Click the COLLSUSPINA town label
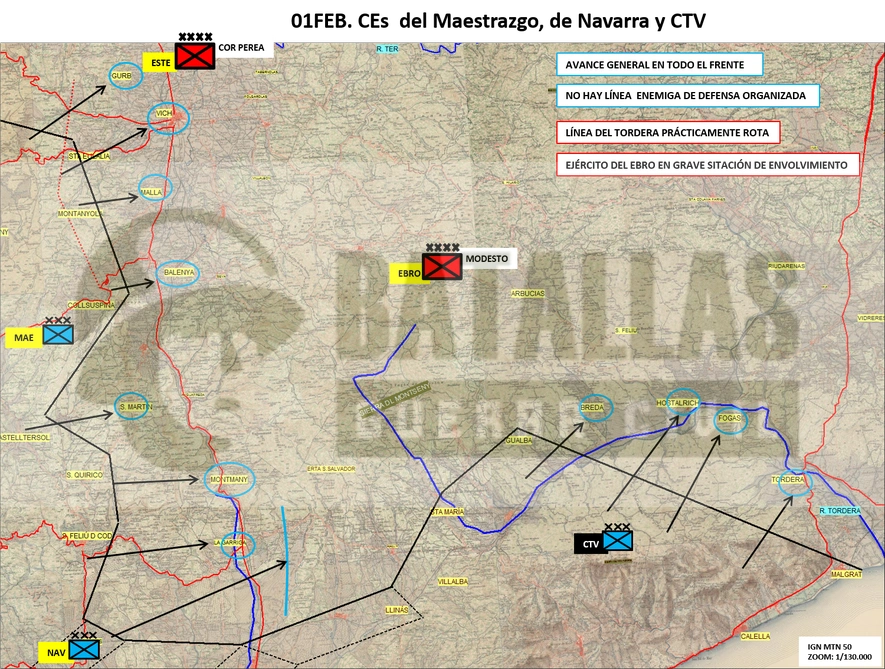885x669 pixels. pos(91,305)
